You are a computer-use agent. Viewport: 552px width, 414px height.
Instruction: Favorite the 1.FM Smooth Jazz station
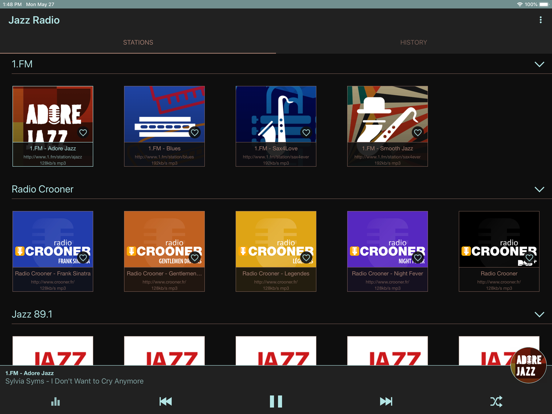[418, 132]
